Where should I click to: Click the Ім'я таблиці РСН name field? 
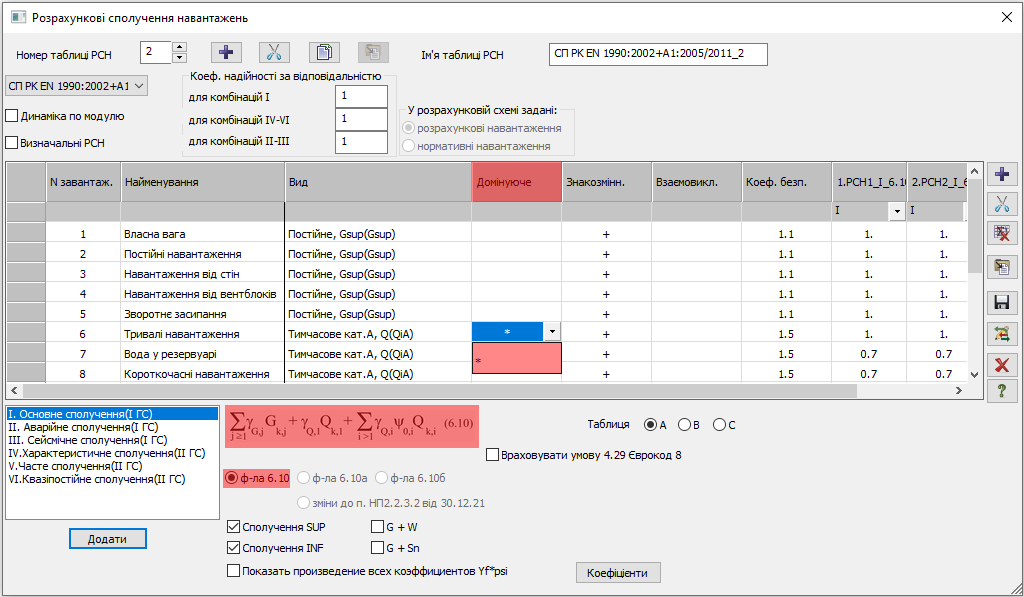pyautogui.click(x=658, y=54)
